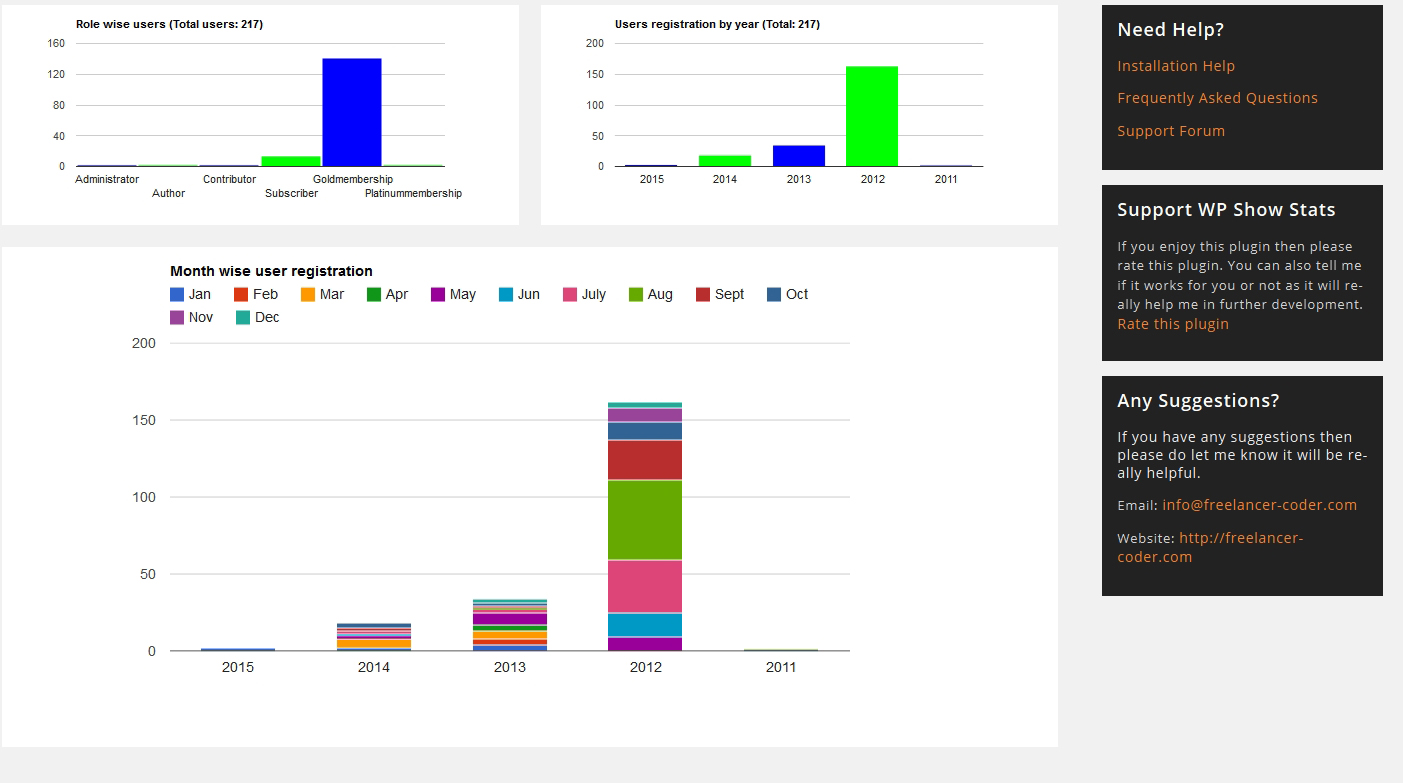Click the July legend color swatch
The width and height of the screenshot is (1403, 783).
point(570,294)
